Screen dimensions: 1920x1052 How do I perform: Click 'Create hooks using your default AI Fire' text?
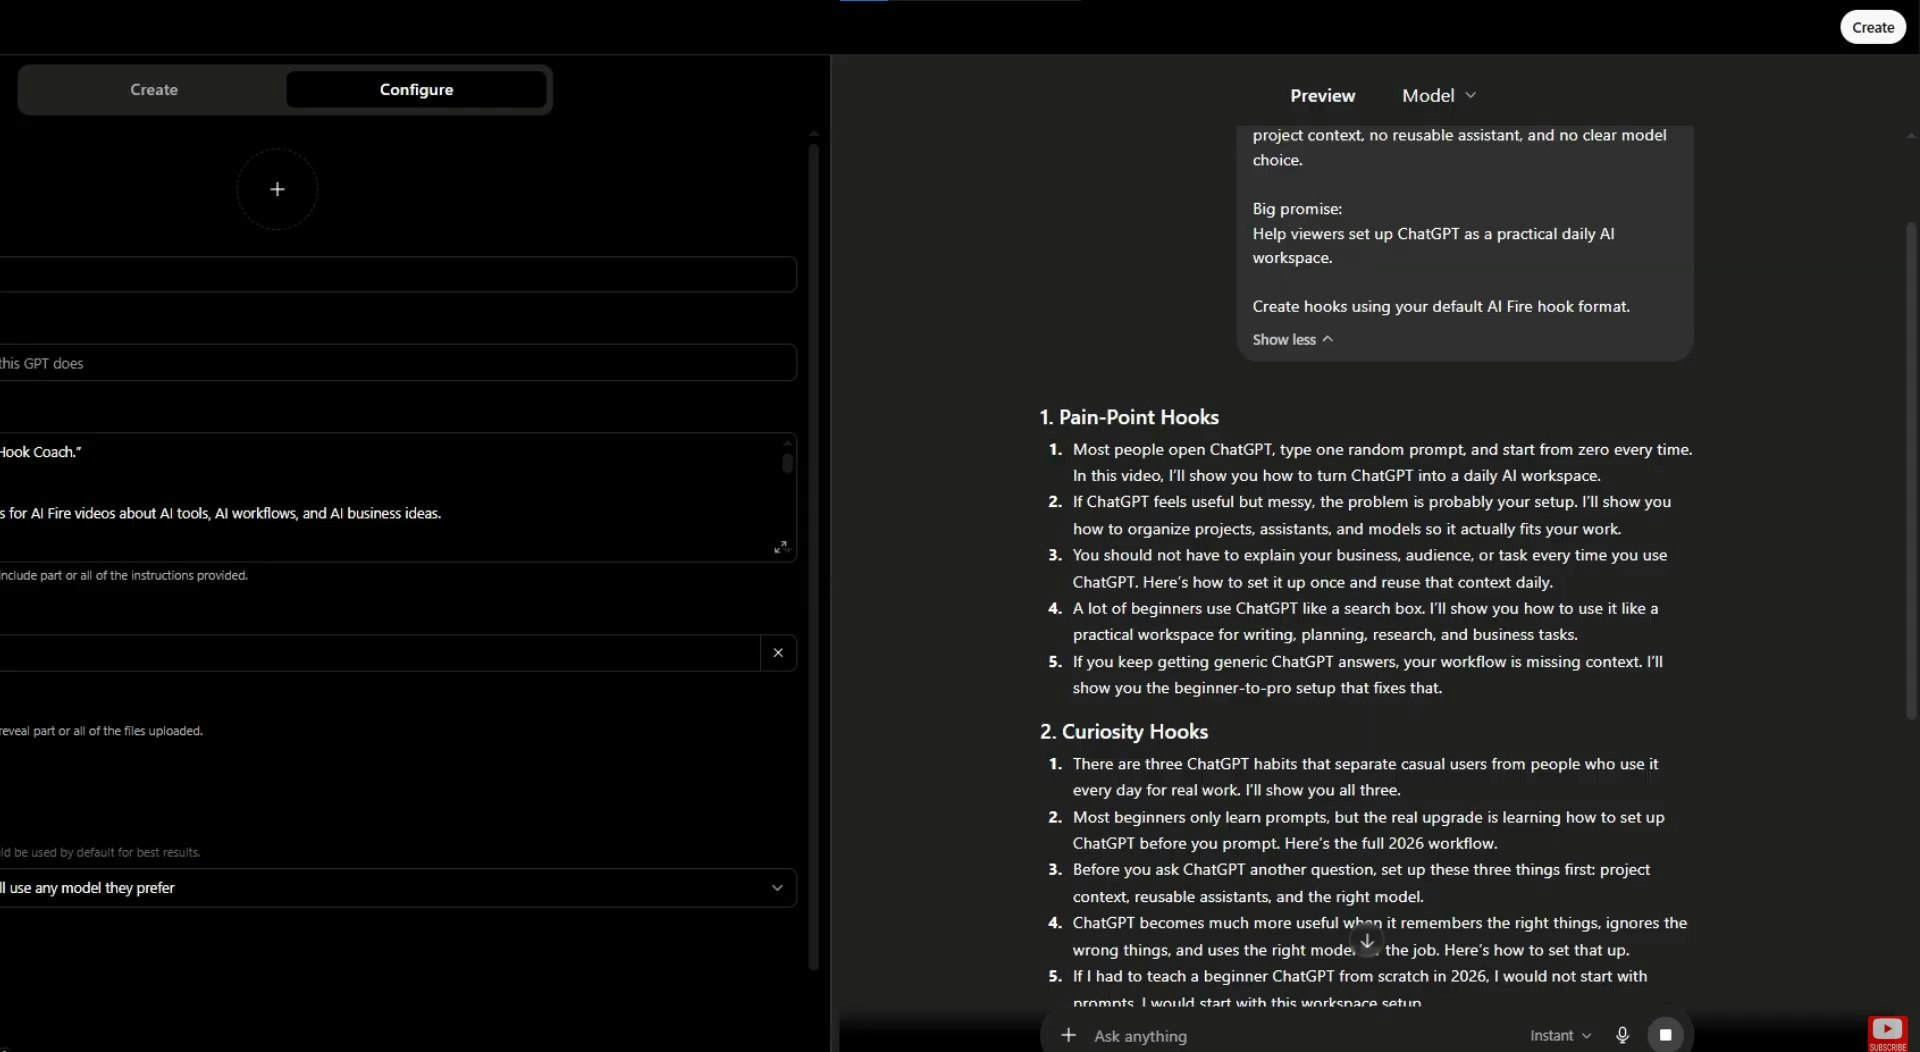[x=1441, y=307]
